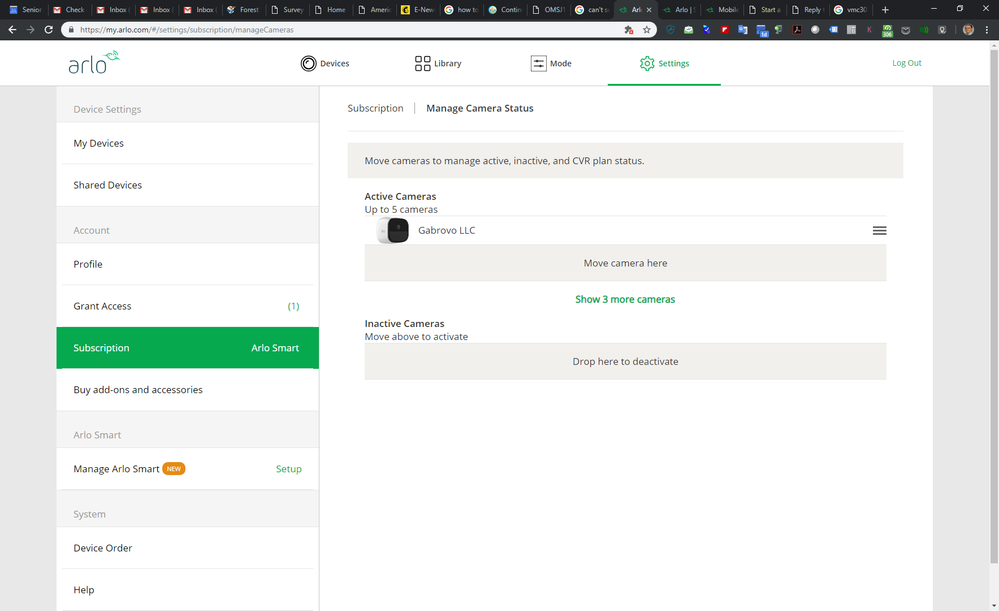
Task: Click the padlock site info icon
Action: click(70, 29)
